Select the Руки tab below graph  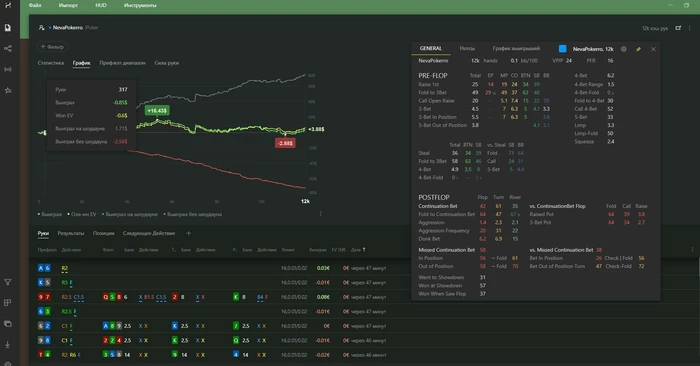coord(43,233)
